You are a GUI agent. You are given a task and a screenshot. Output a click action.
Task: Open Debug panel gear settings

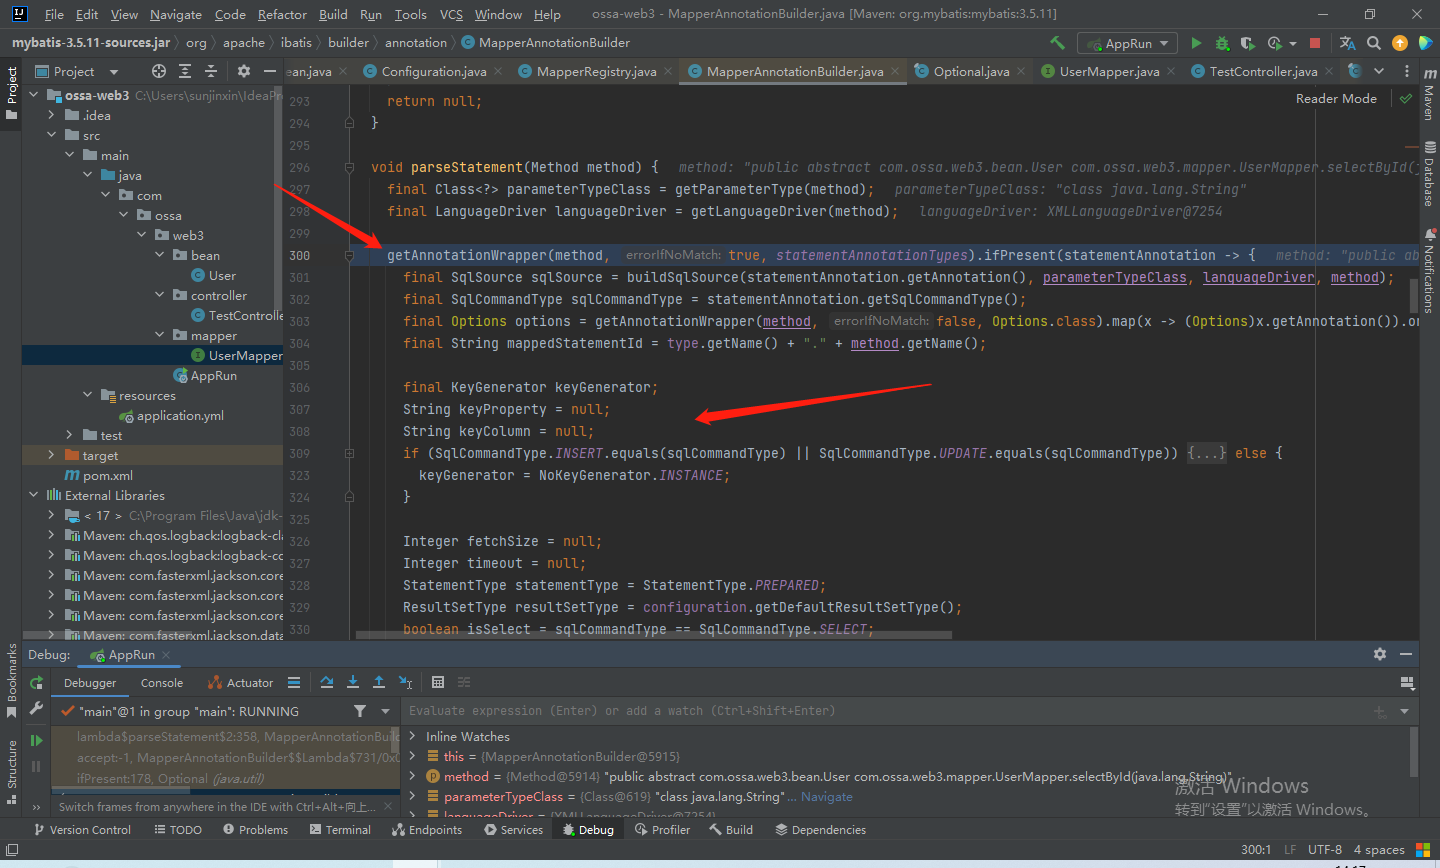click(x=1380, y=654)
